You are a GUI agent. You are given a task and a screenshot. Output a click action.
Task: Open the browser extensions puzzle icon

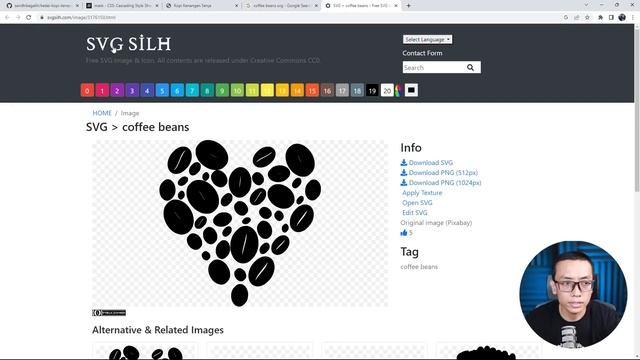pos(600,18)
